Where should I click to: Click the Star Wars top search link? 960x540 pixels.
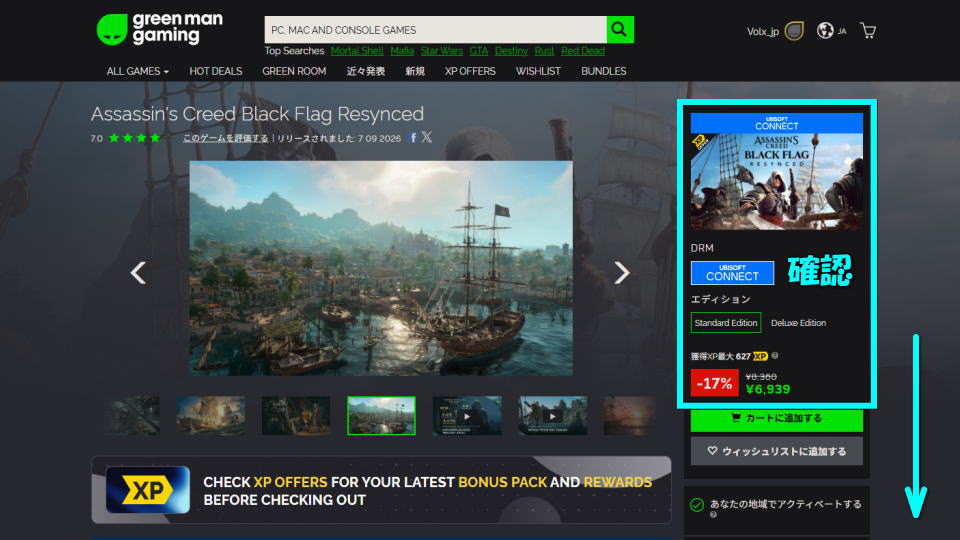point(441,51)
